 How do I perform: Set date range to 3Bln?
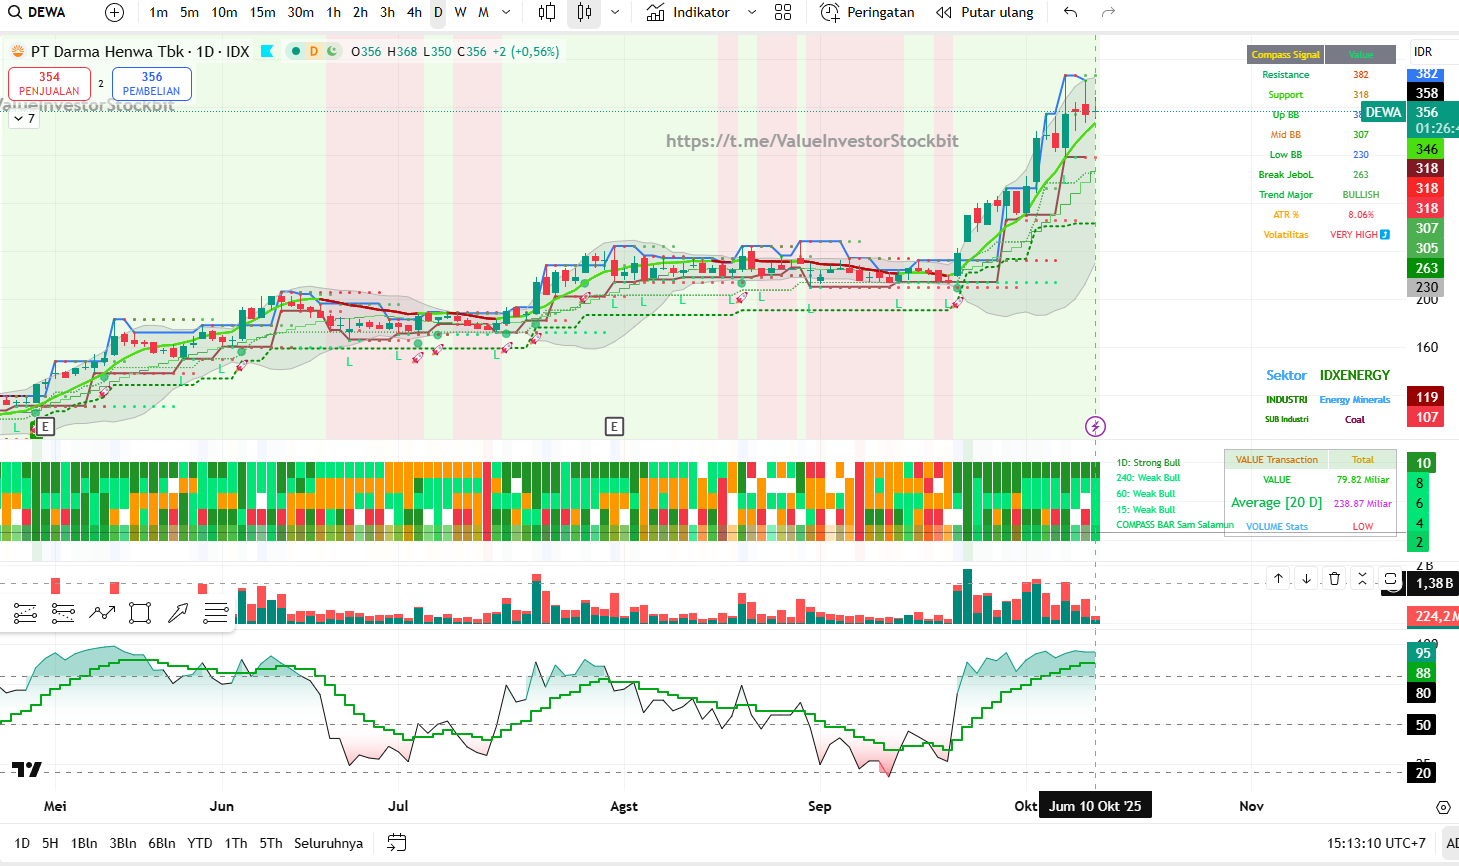pyautogui.click(x=123, y=843)
